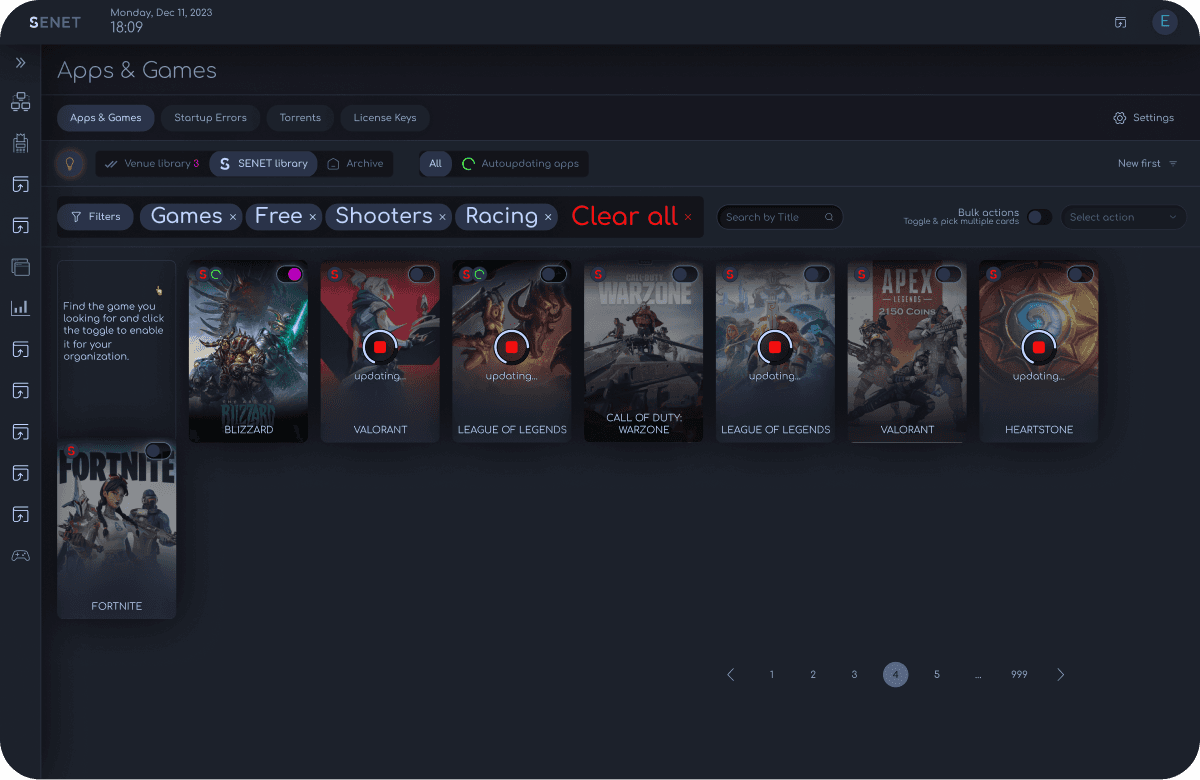Jump to last page 999
The image size is (1200, 780).
tap(1019, 675)
